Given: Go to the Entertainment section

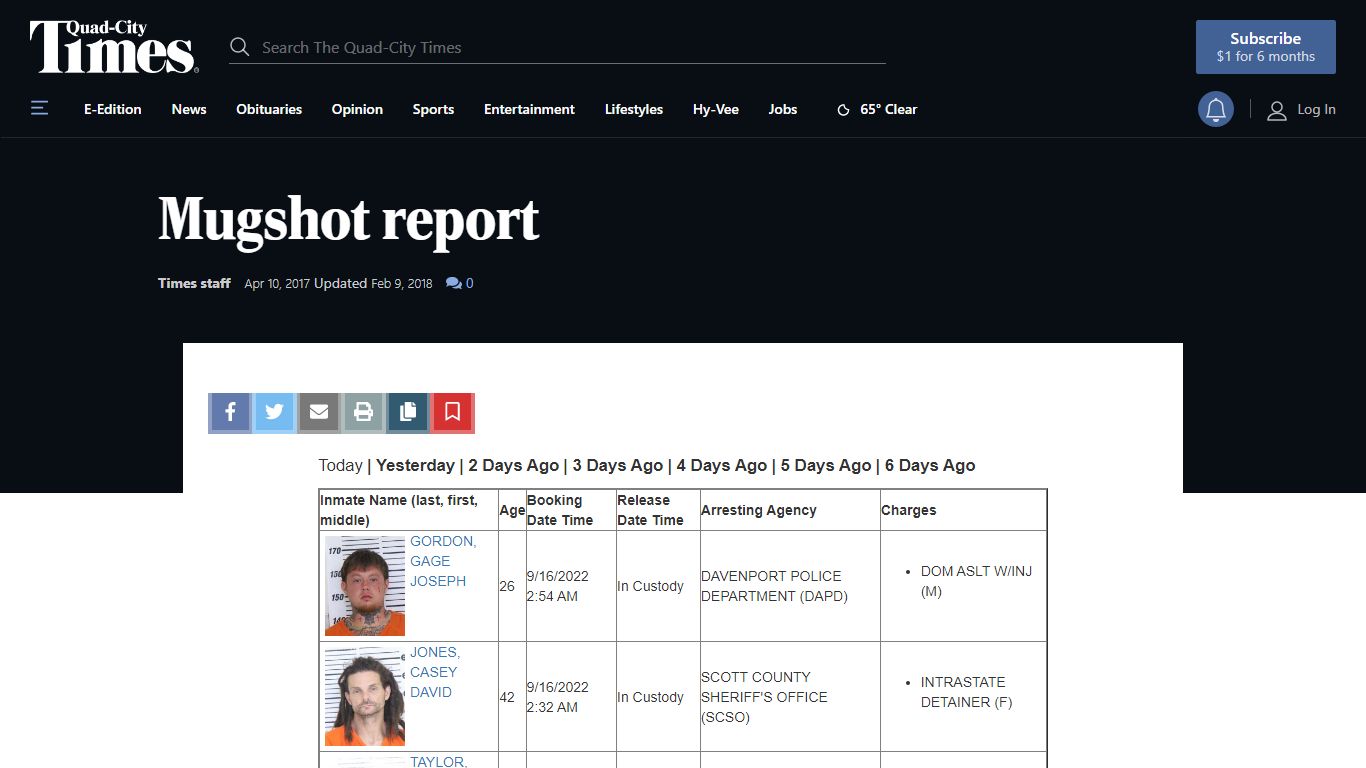Looking at the screenshot, I should click(x=529, y=109).
